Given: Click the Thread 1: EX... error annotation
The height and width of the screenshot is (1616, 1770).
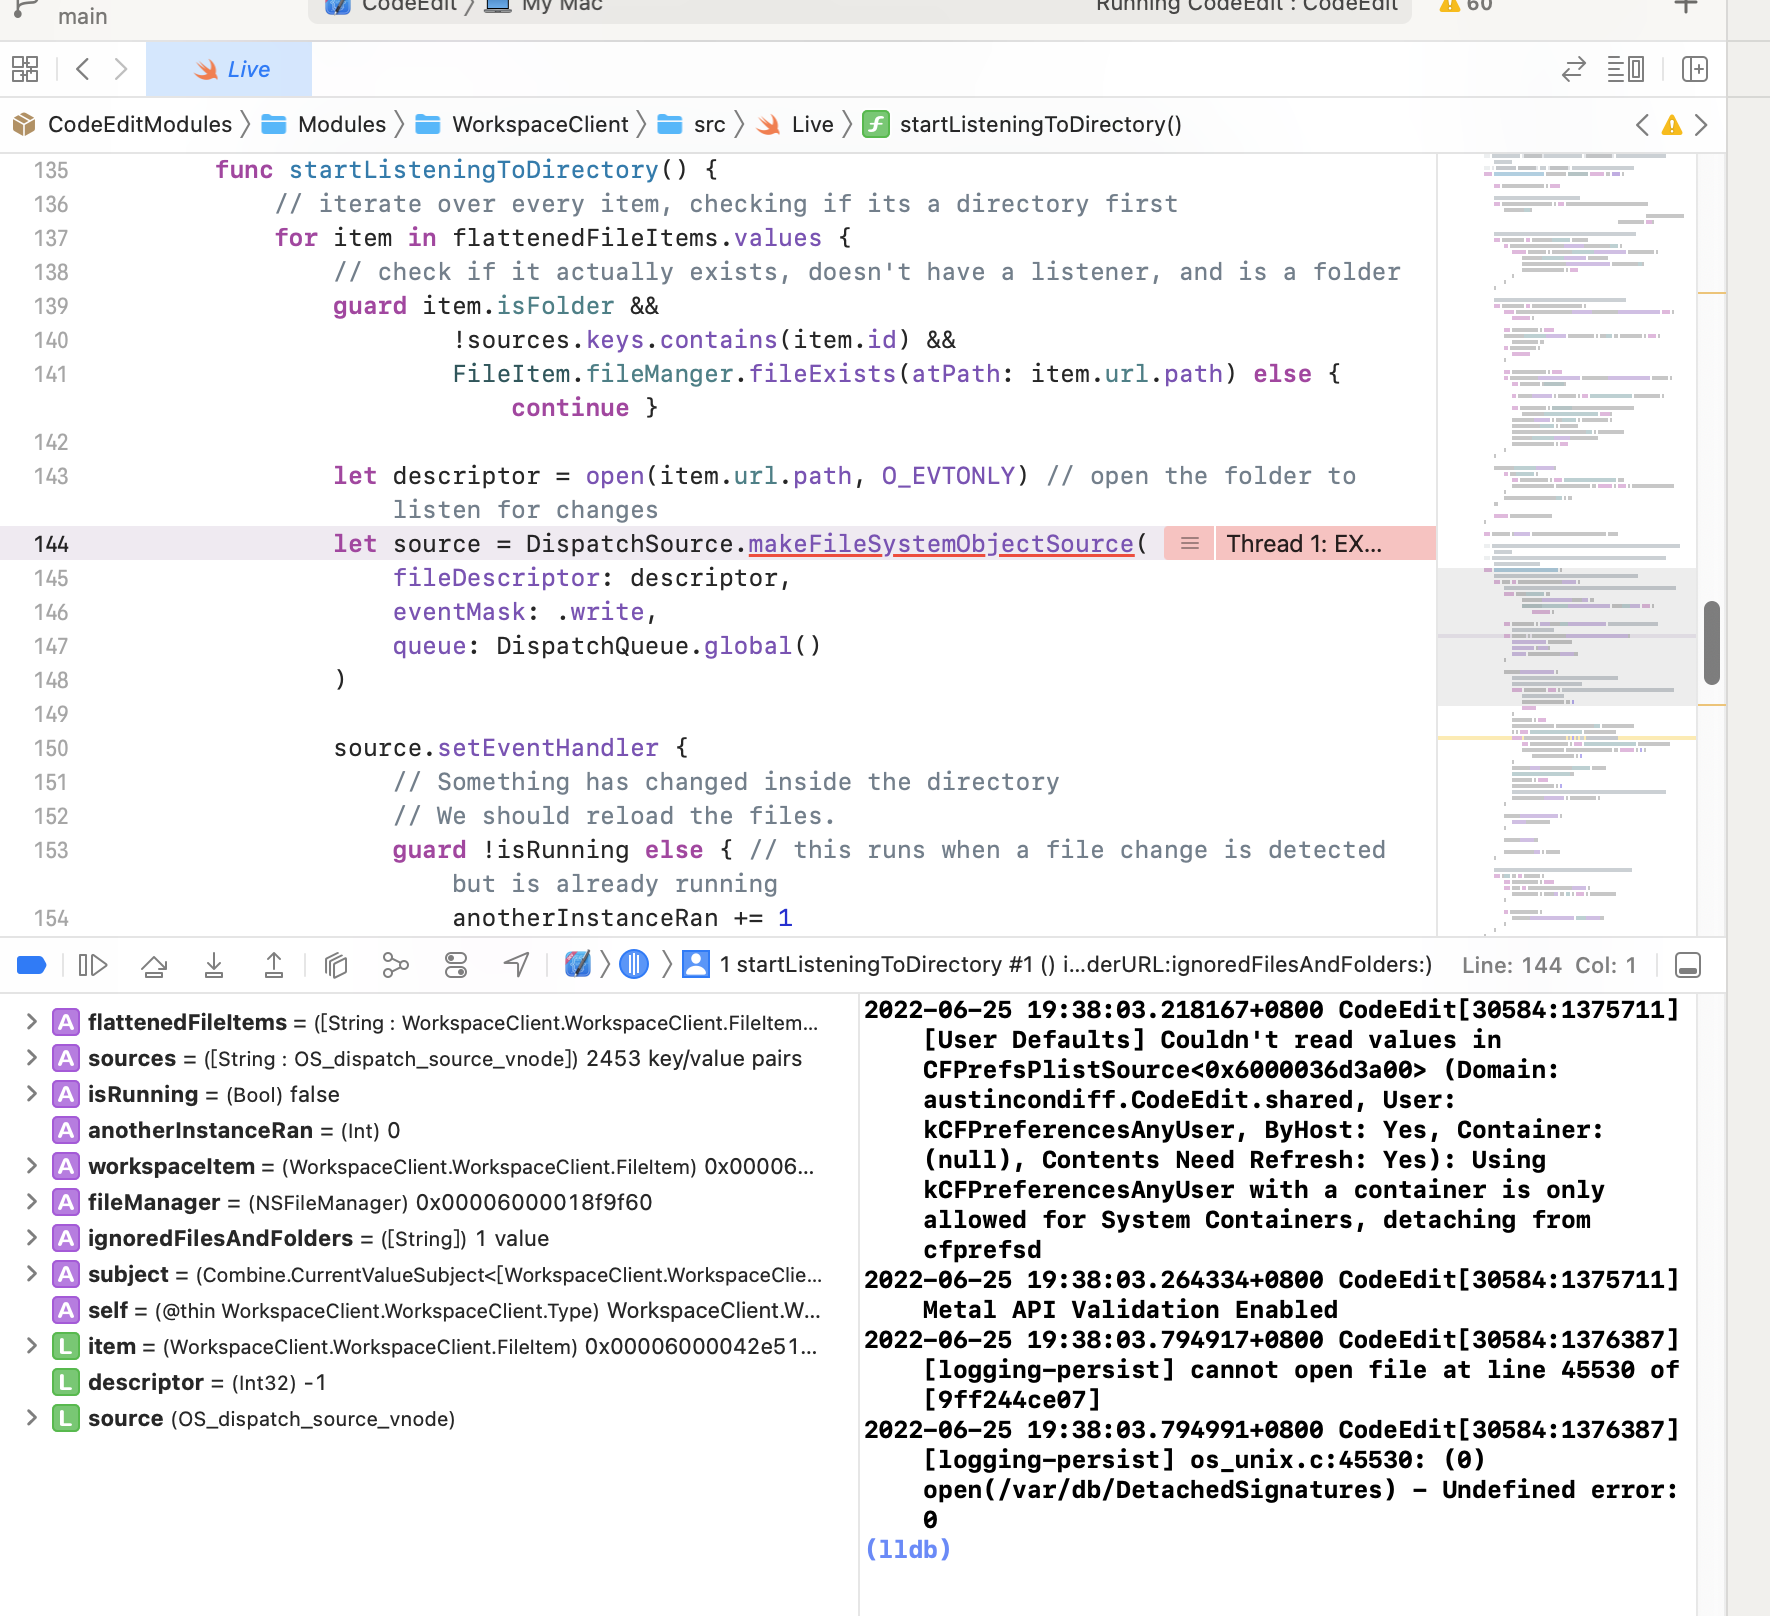Looking at the screenshot, I should [1325, 543].
